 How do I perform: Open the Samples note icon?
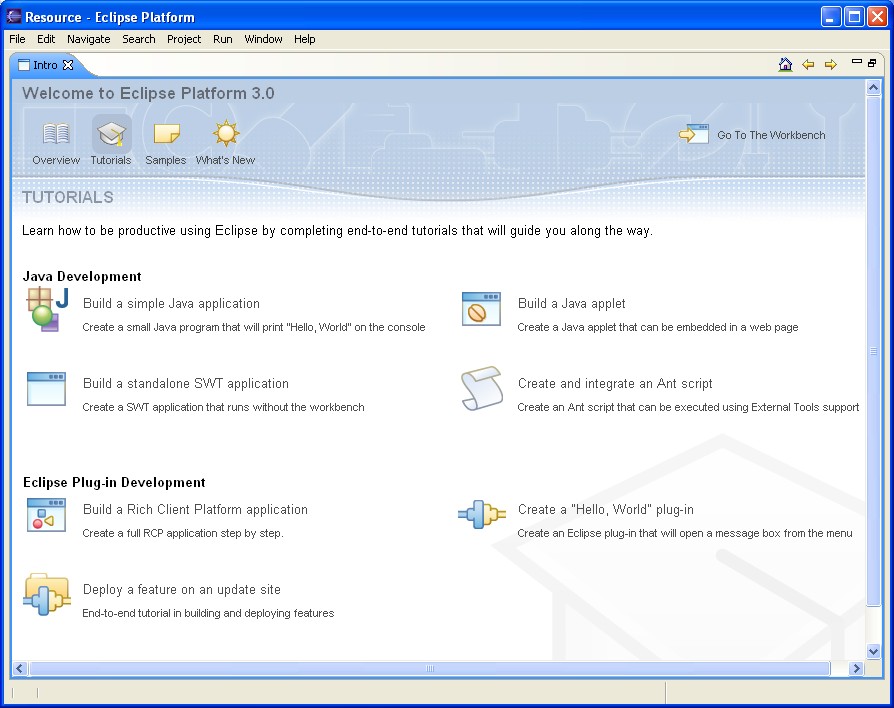click(x=166, y=134)
